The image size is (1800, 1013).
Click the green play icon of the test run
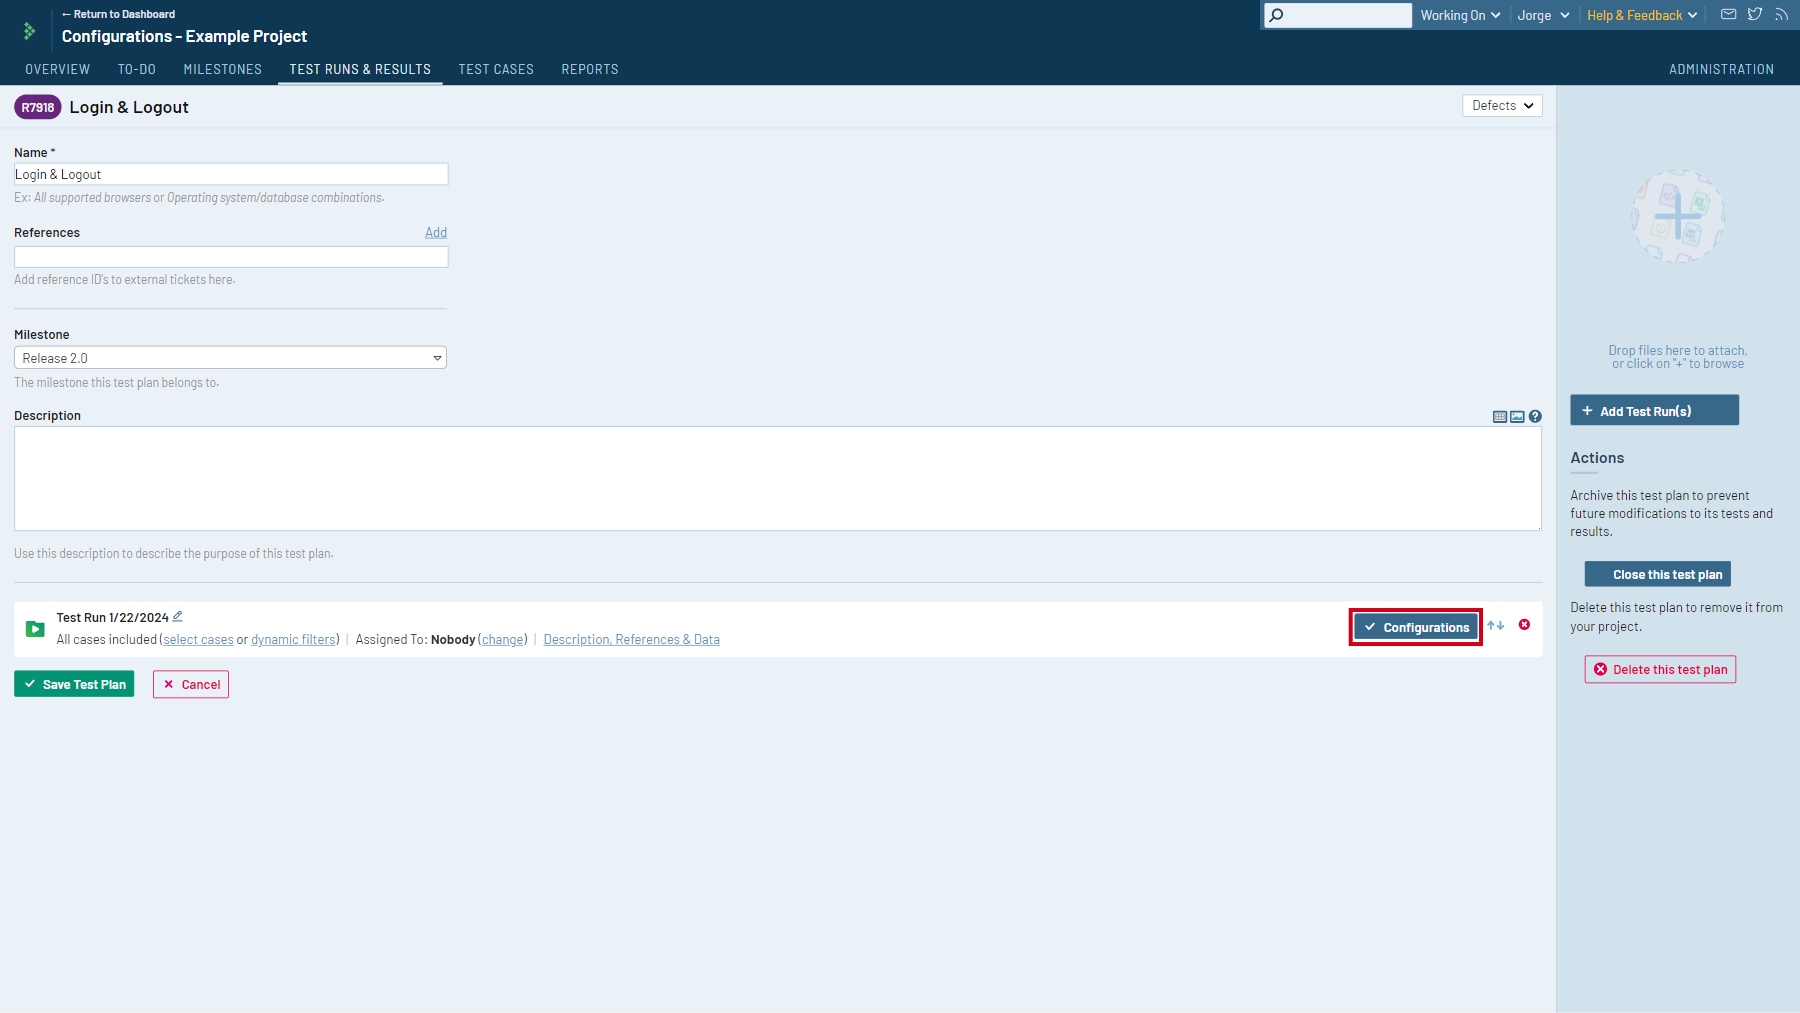35,629
